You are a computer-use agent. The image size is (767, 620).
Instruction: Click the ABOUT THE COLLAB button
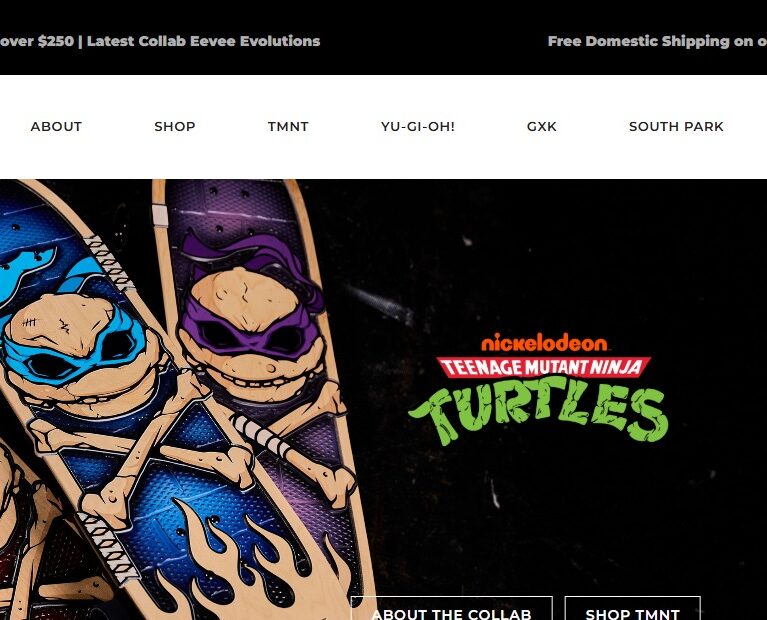click(451, 608)
